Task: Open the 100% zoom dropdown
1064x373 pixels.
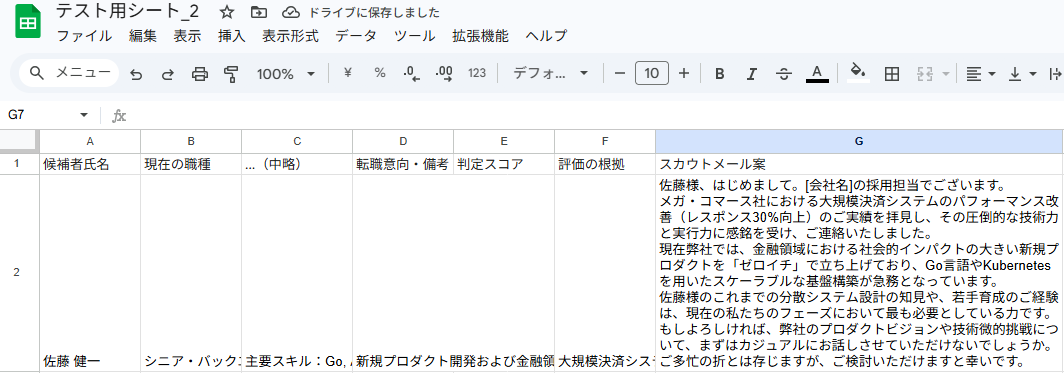Action: 286,74
